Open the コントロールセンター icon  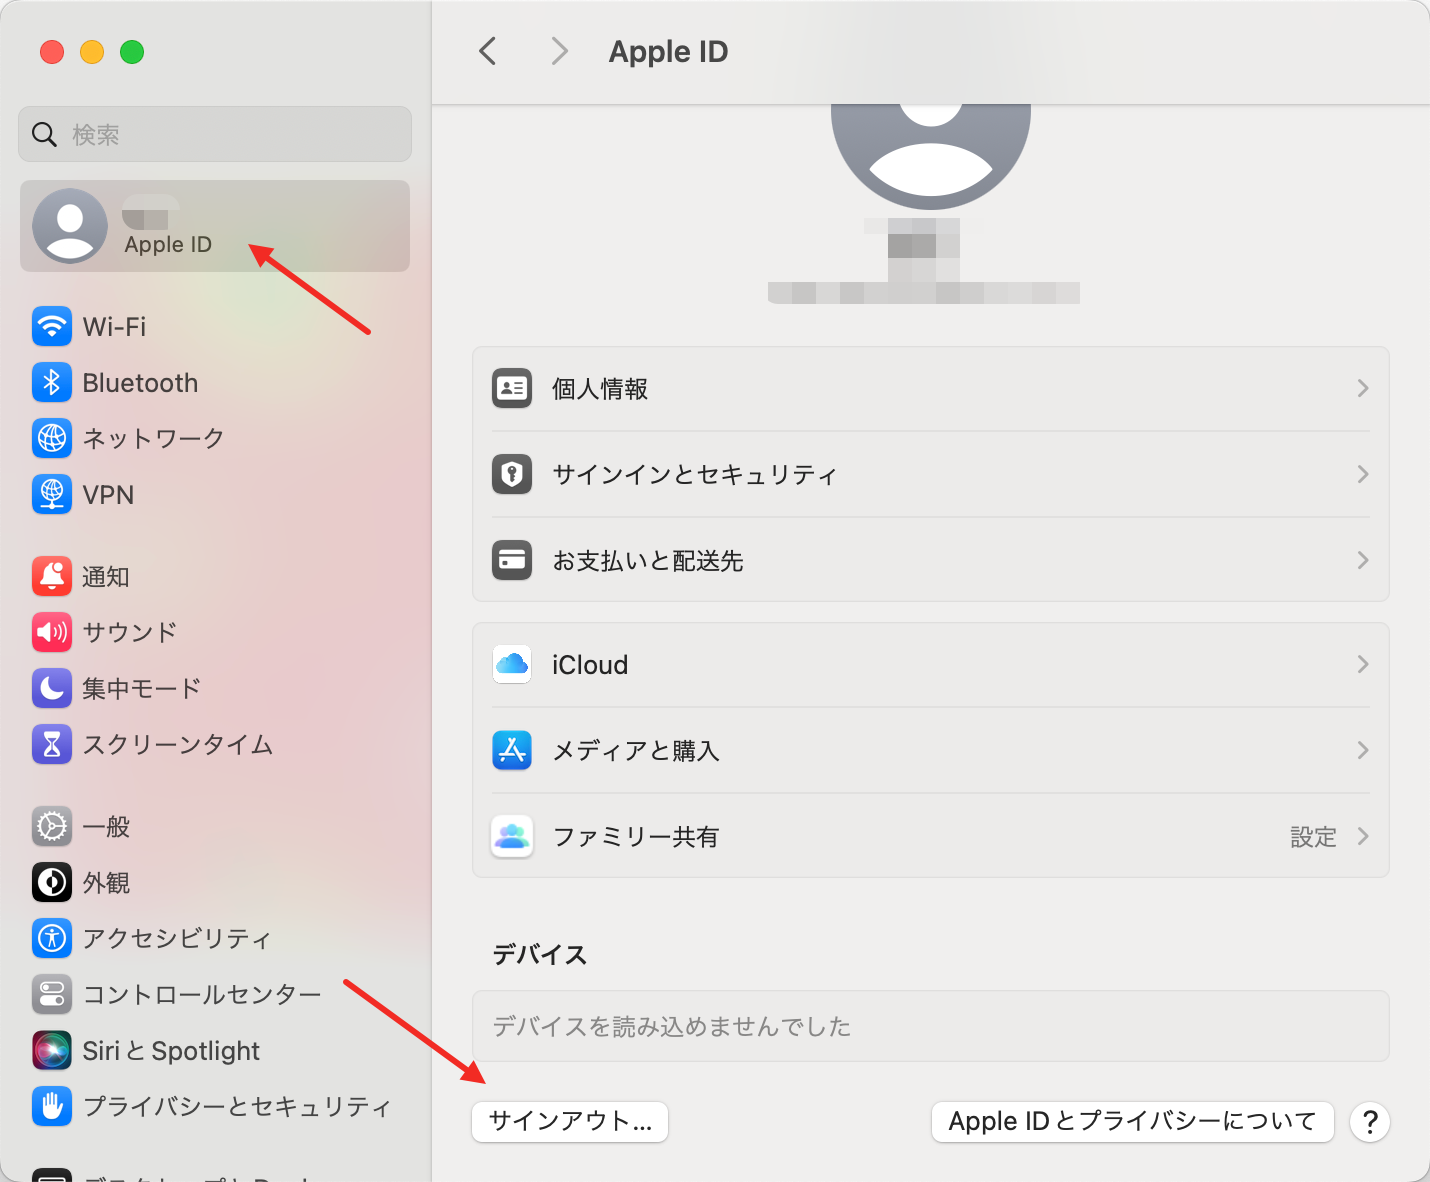pos(52,994)
